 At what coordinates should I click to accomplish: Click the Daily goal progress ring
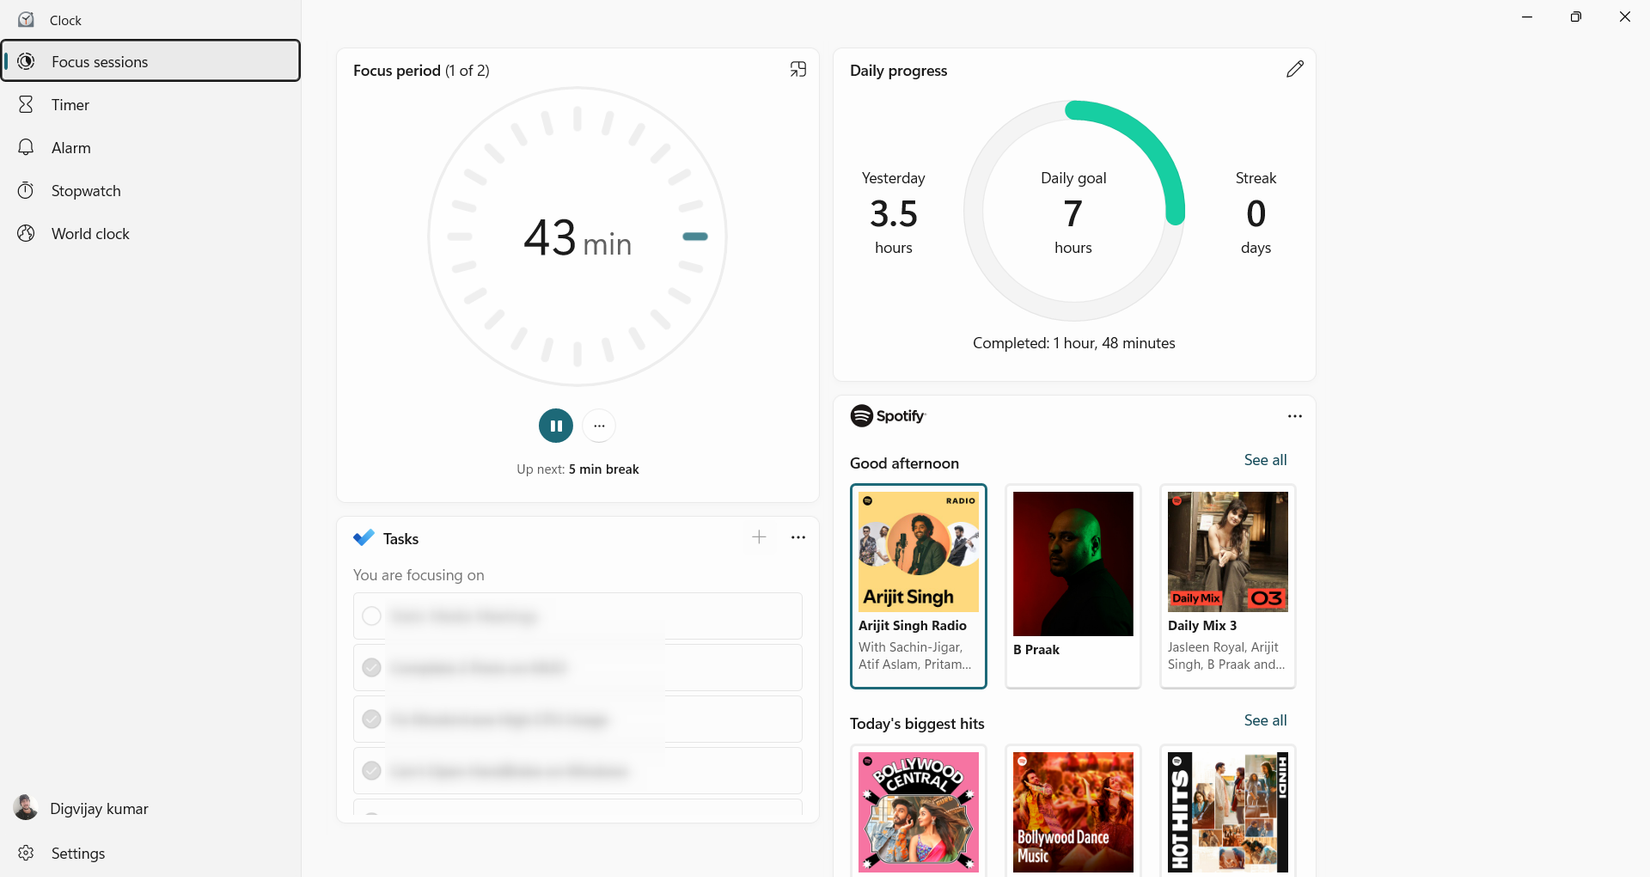pos(1074,211)
